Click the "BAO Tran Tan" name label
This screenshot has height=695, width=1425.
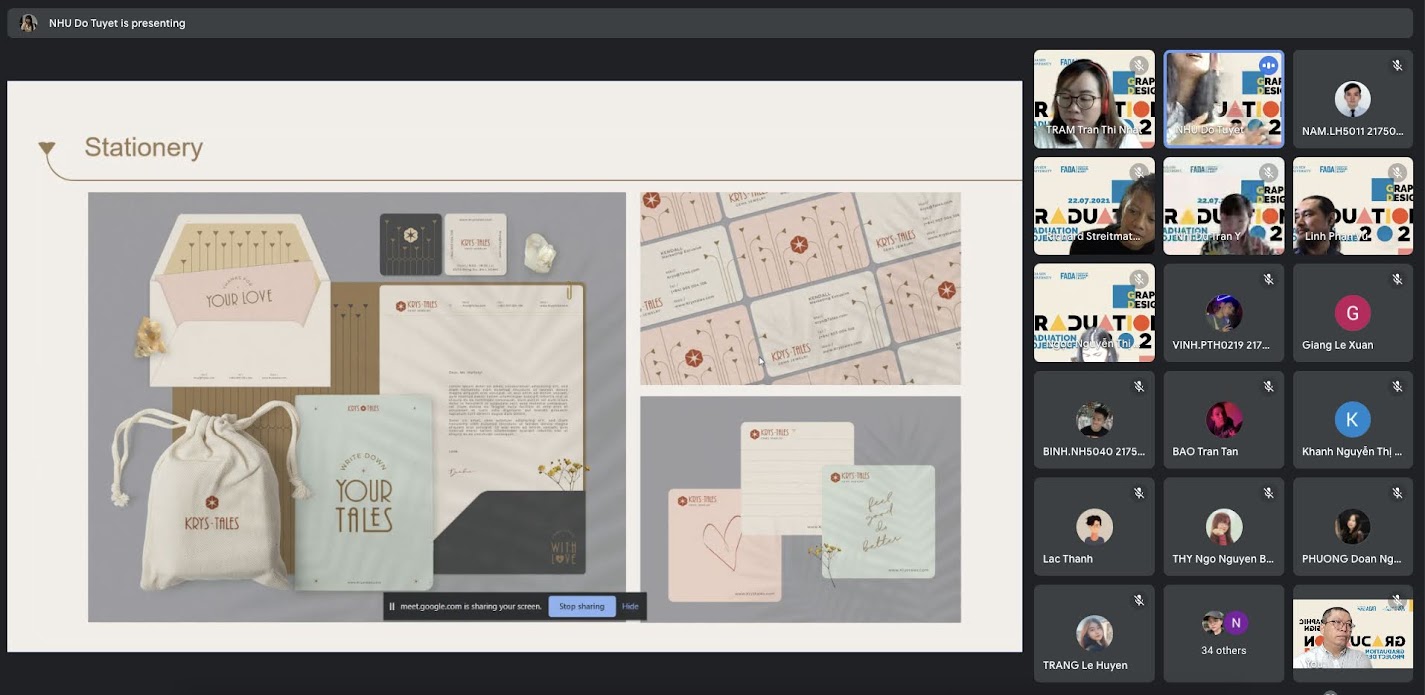coord(1205,452)
